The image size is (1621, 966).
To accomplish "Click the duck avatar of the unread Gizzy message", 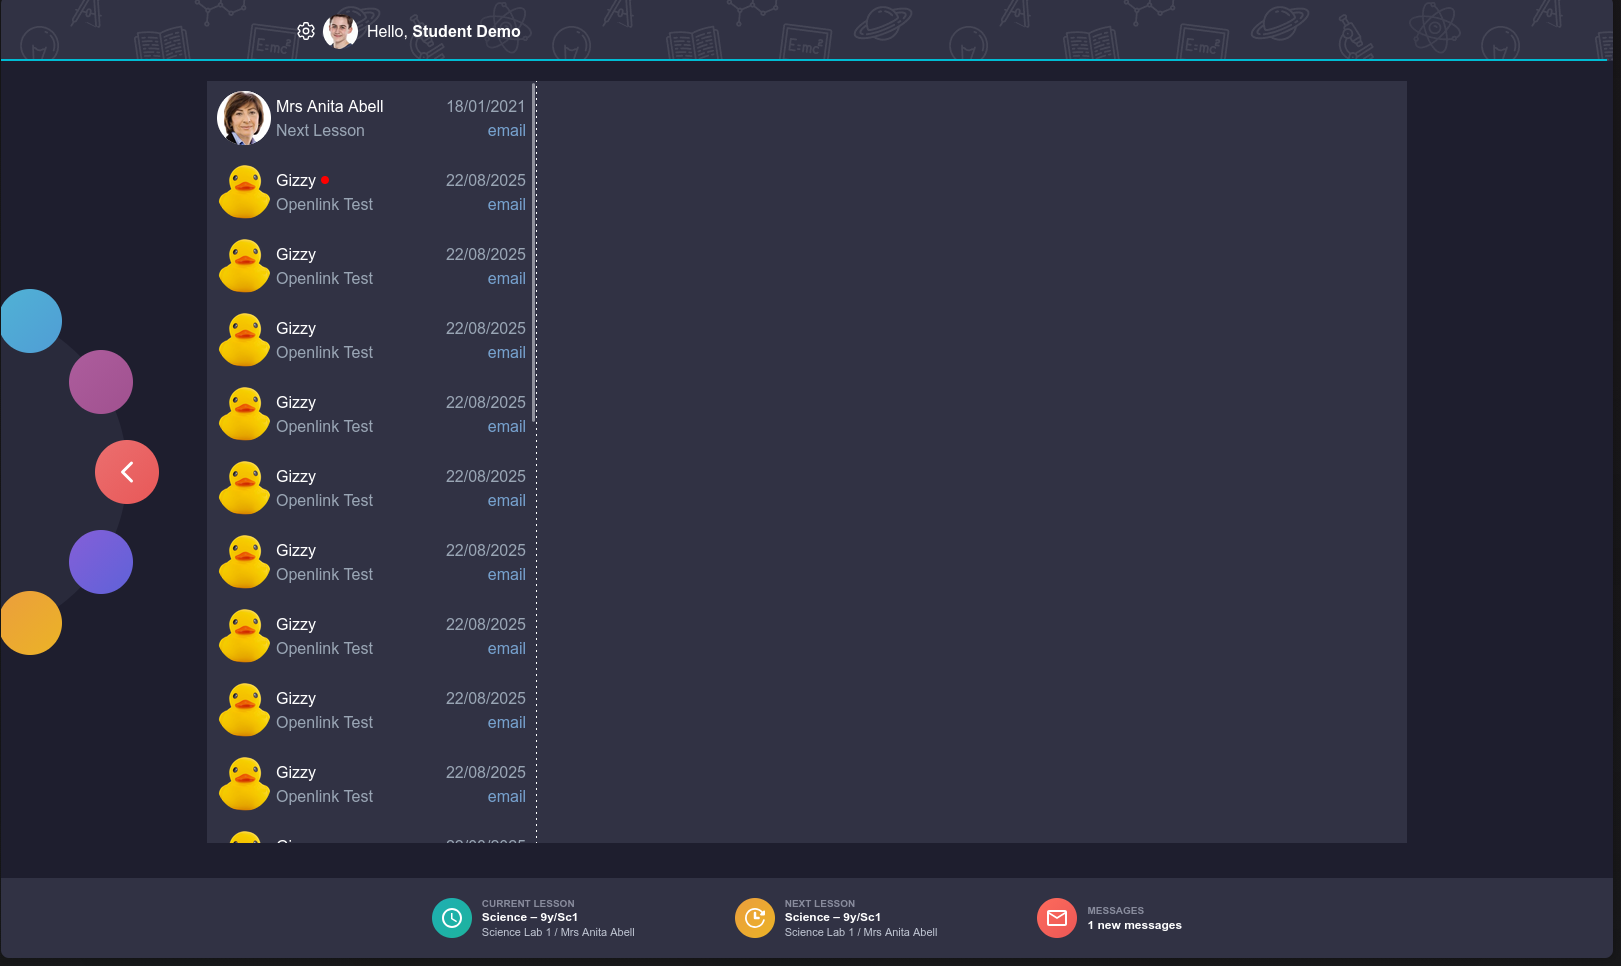I will [x=244, y=192].
